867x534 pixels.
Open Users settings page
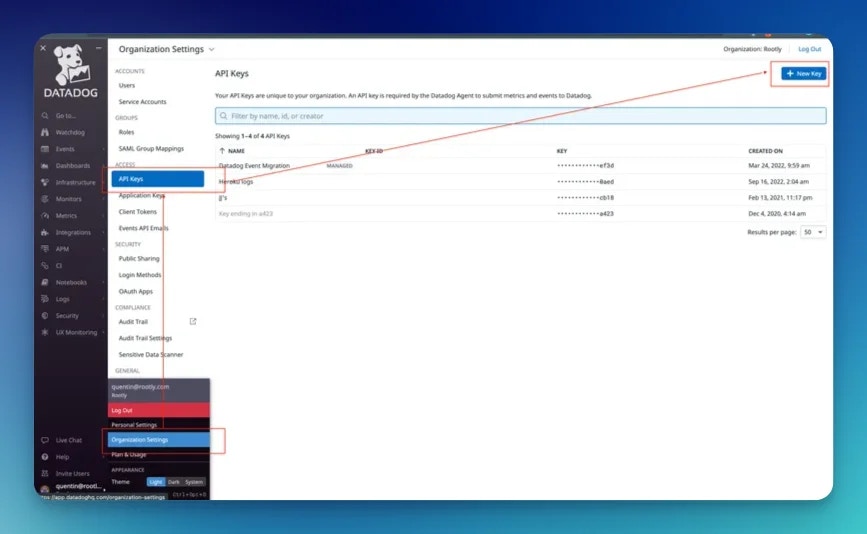tap(127, 85)
